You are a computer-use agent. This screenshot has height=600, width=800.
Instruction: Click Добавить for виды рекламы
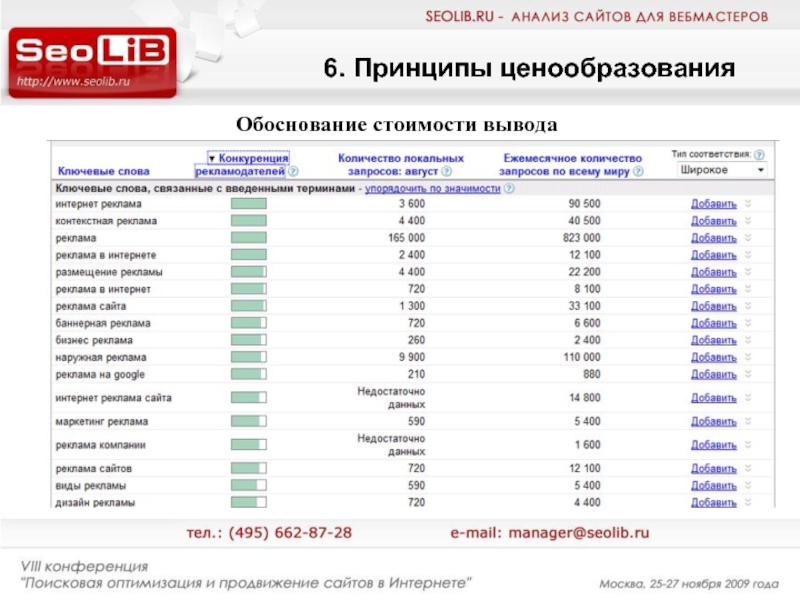pyautogui.click(x=714, y=486)
